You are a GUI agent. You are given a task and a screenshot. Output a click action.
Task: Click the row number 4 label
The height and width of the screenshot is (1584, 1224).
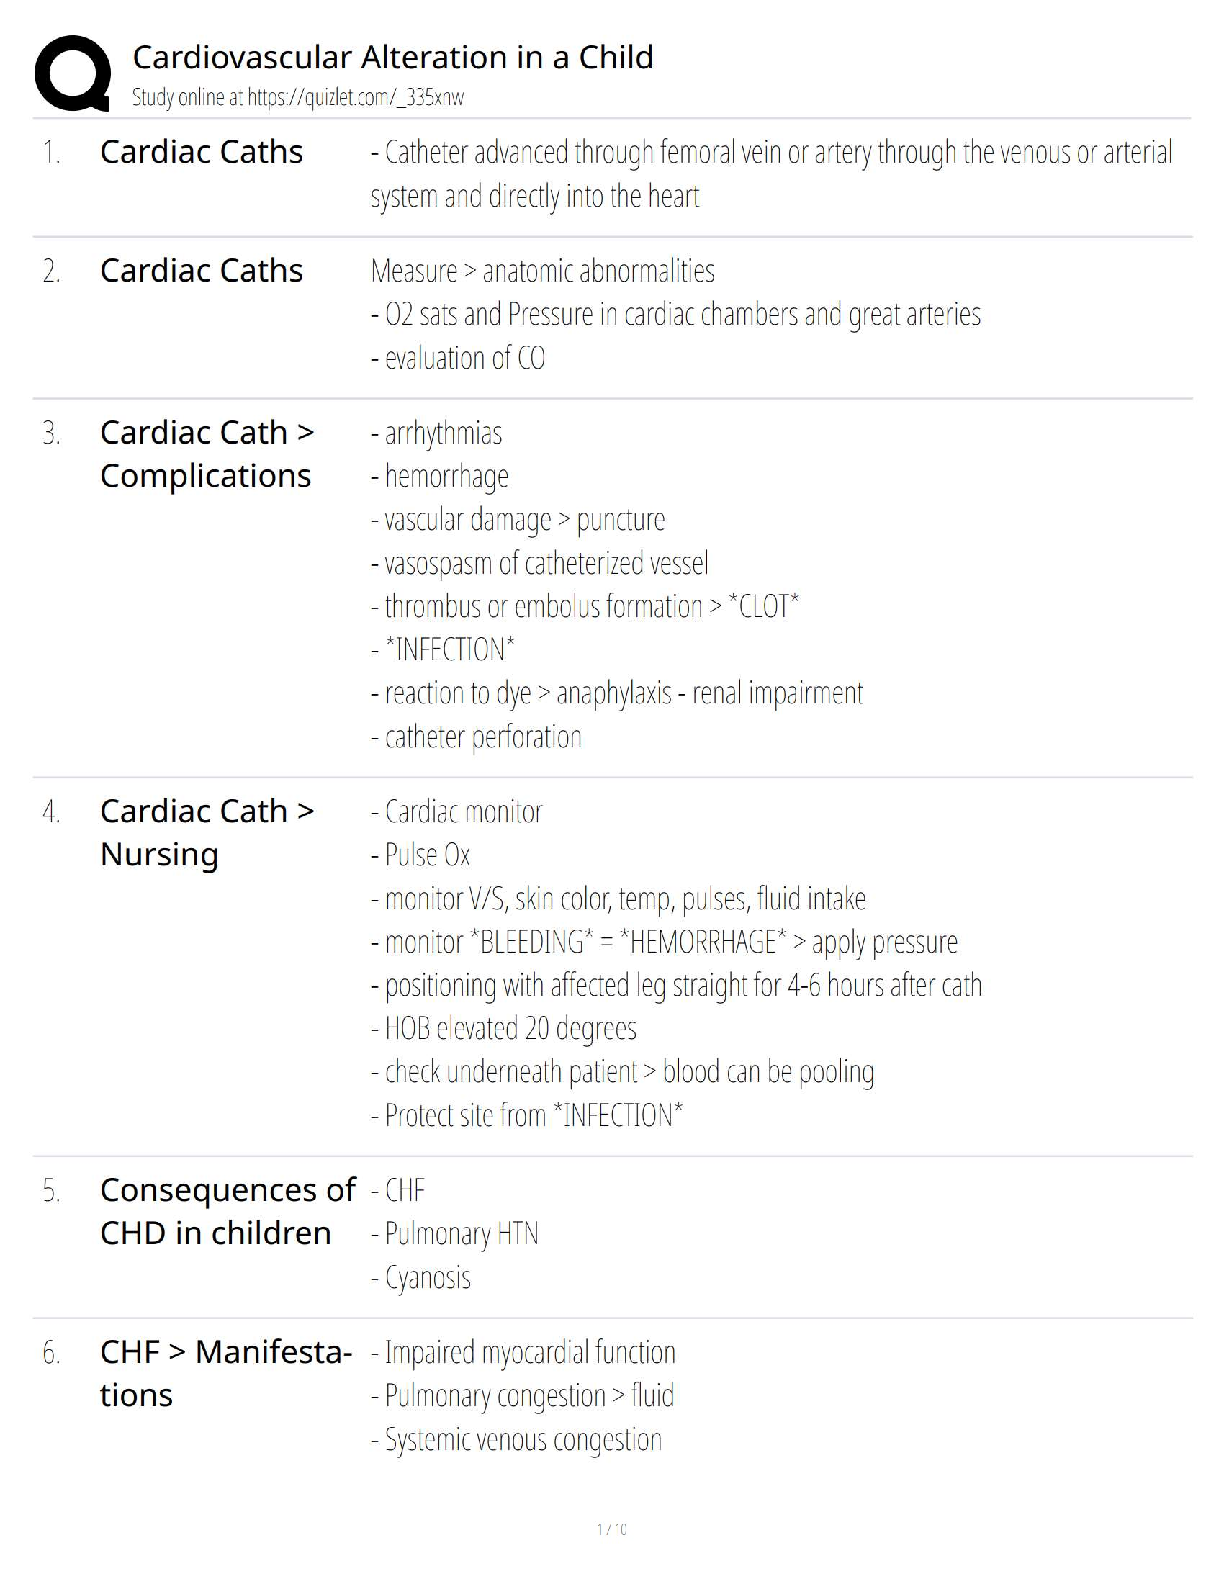click(51, 812)
